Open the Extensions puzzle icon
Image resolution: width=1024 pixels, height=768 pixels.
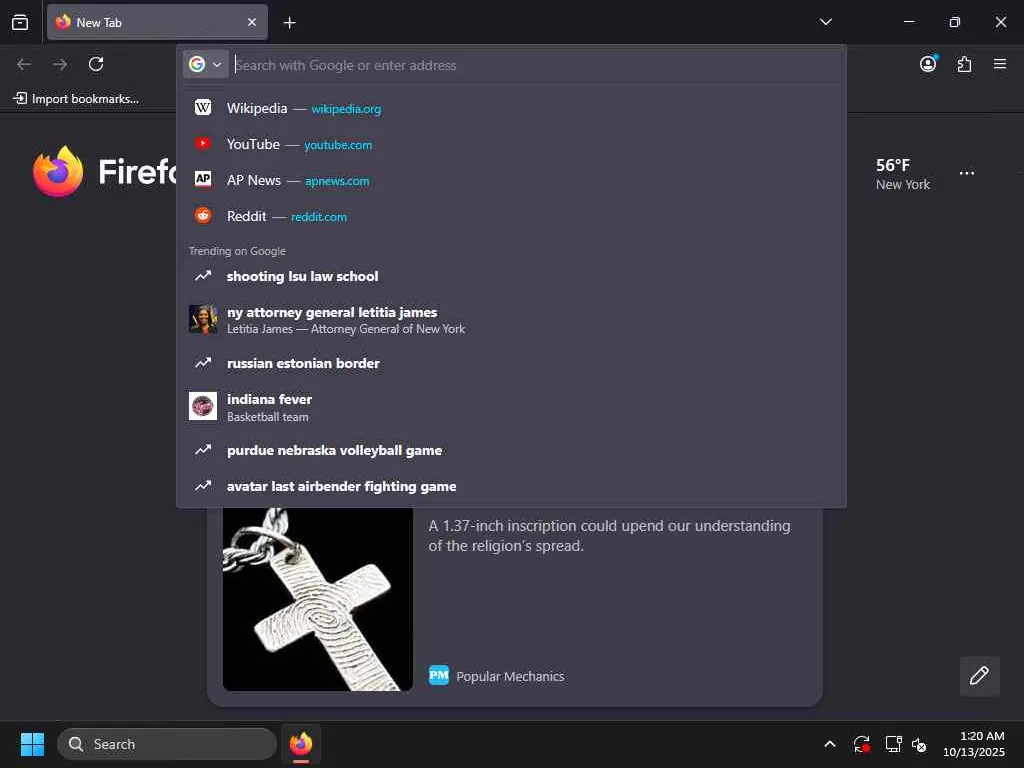point(964,64)
